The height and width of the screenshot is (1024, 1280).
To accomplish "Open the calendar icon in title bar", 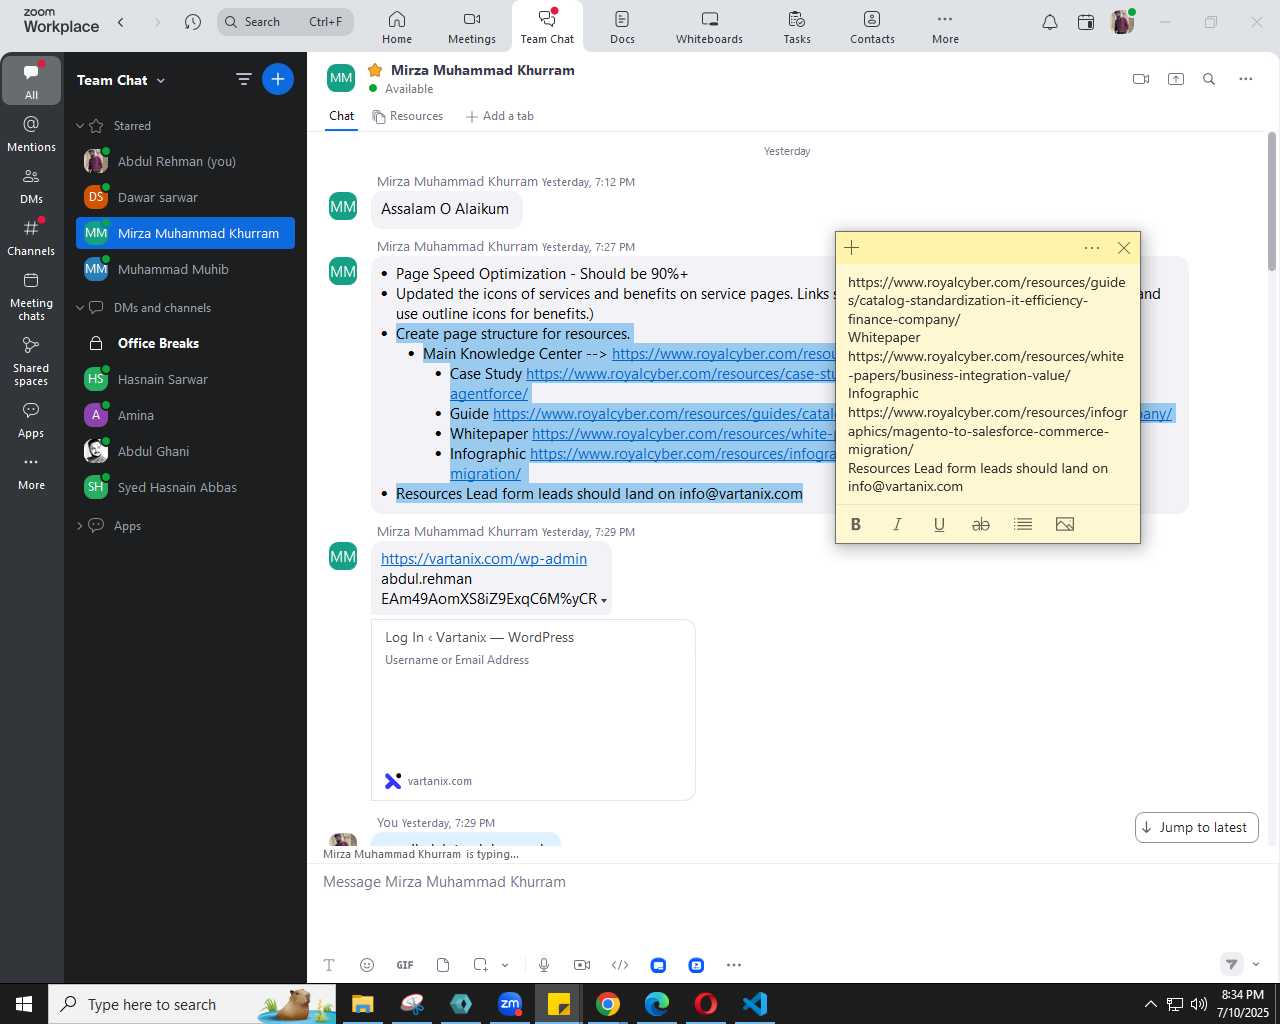I will pyautogui.click(x=1085, y=22).
